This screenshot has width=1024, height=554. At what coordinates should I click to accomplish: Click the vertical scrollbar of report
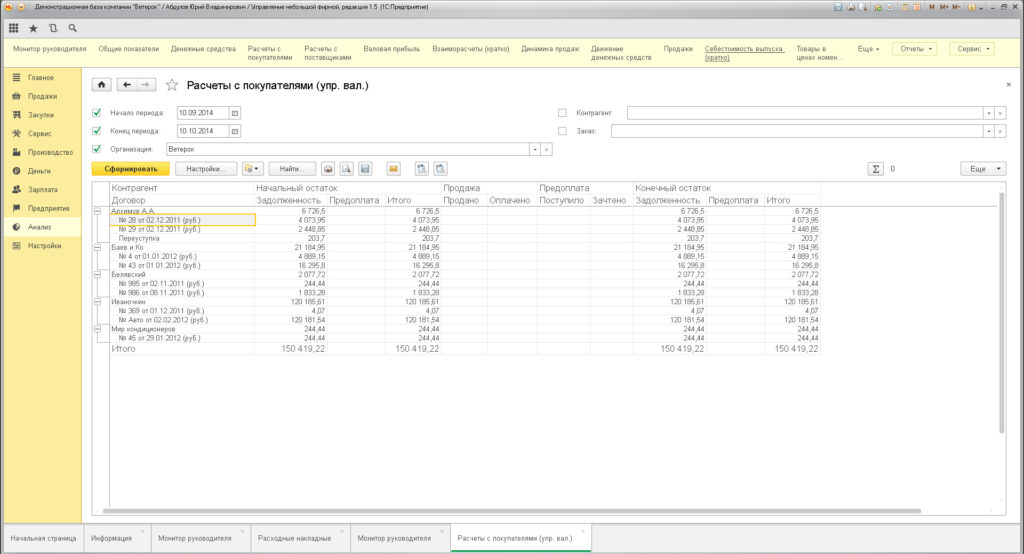(1001, 312)
